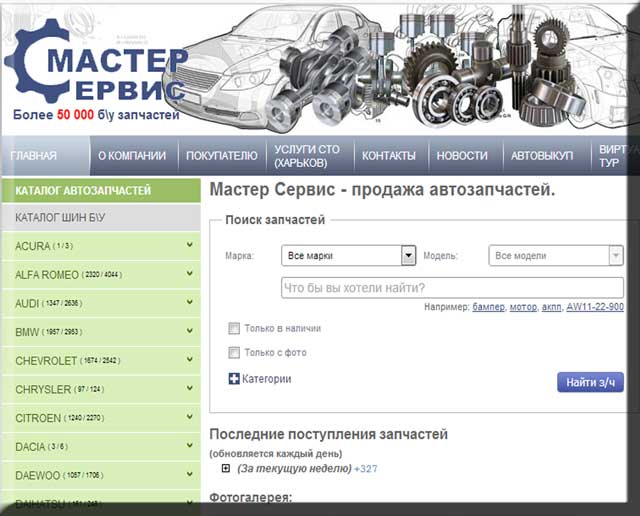Open the Все модели model dropdown
The height and width of the screenshot is (516, 640).
click(x=555, y=256)
